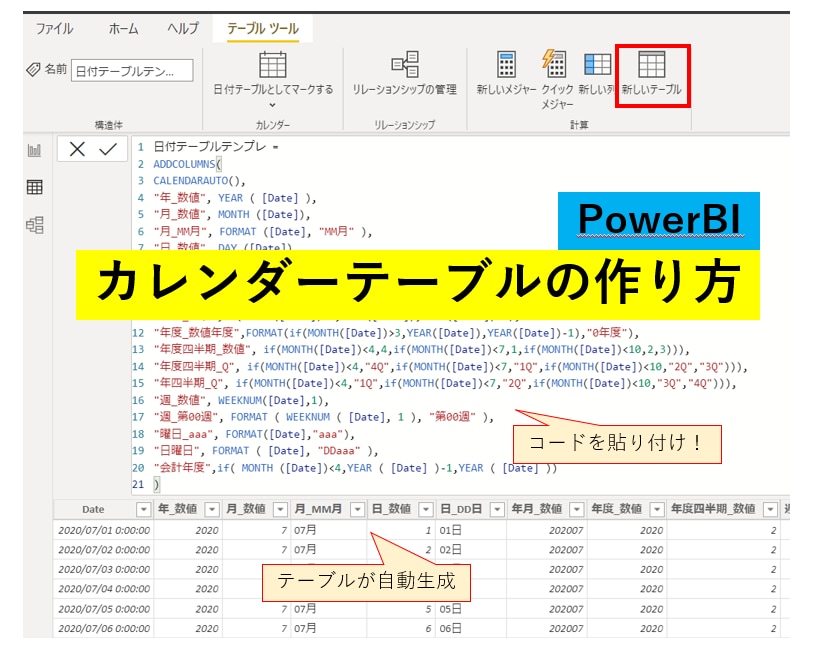830x647 pixels.
Task: Open Manage relationships (リレーションシップの管理)
Action: pyautogui.click(x=405, y=74)
